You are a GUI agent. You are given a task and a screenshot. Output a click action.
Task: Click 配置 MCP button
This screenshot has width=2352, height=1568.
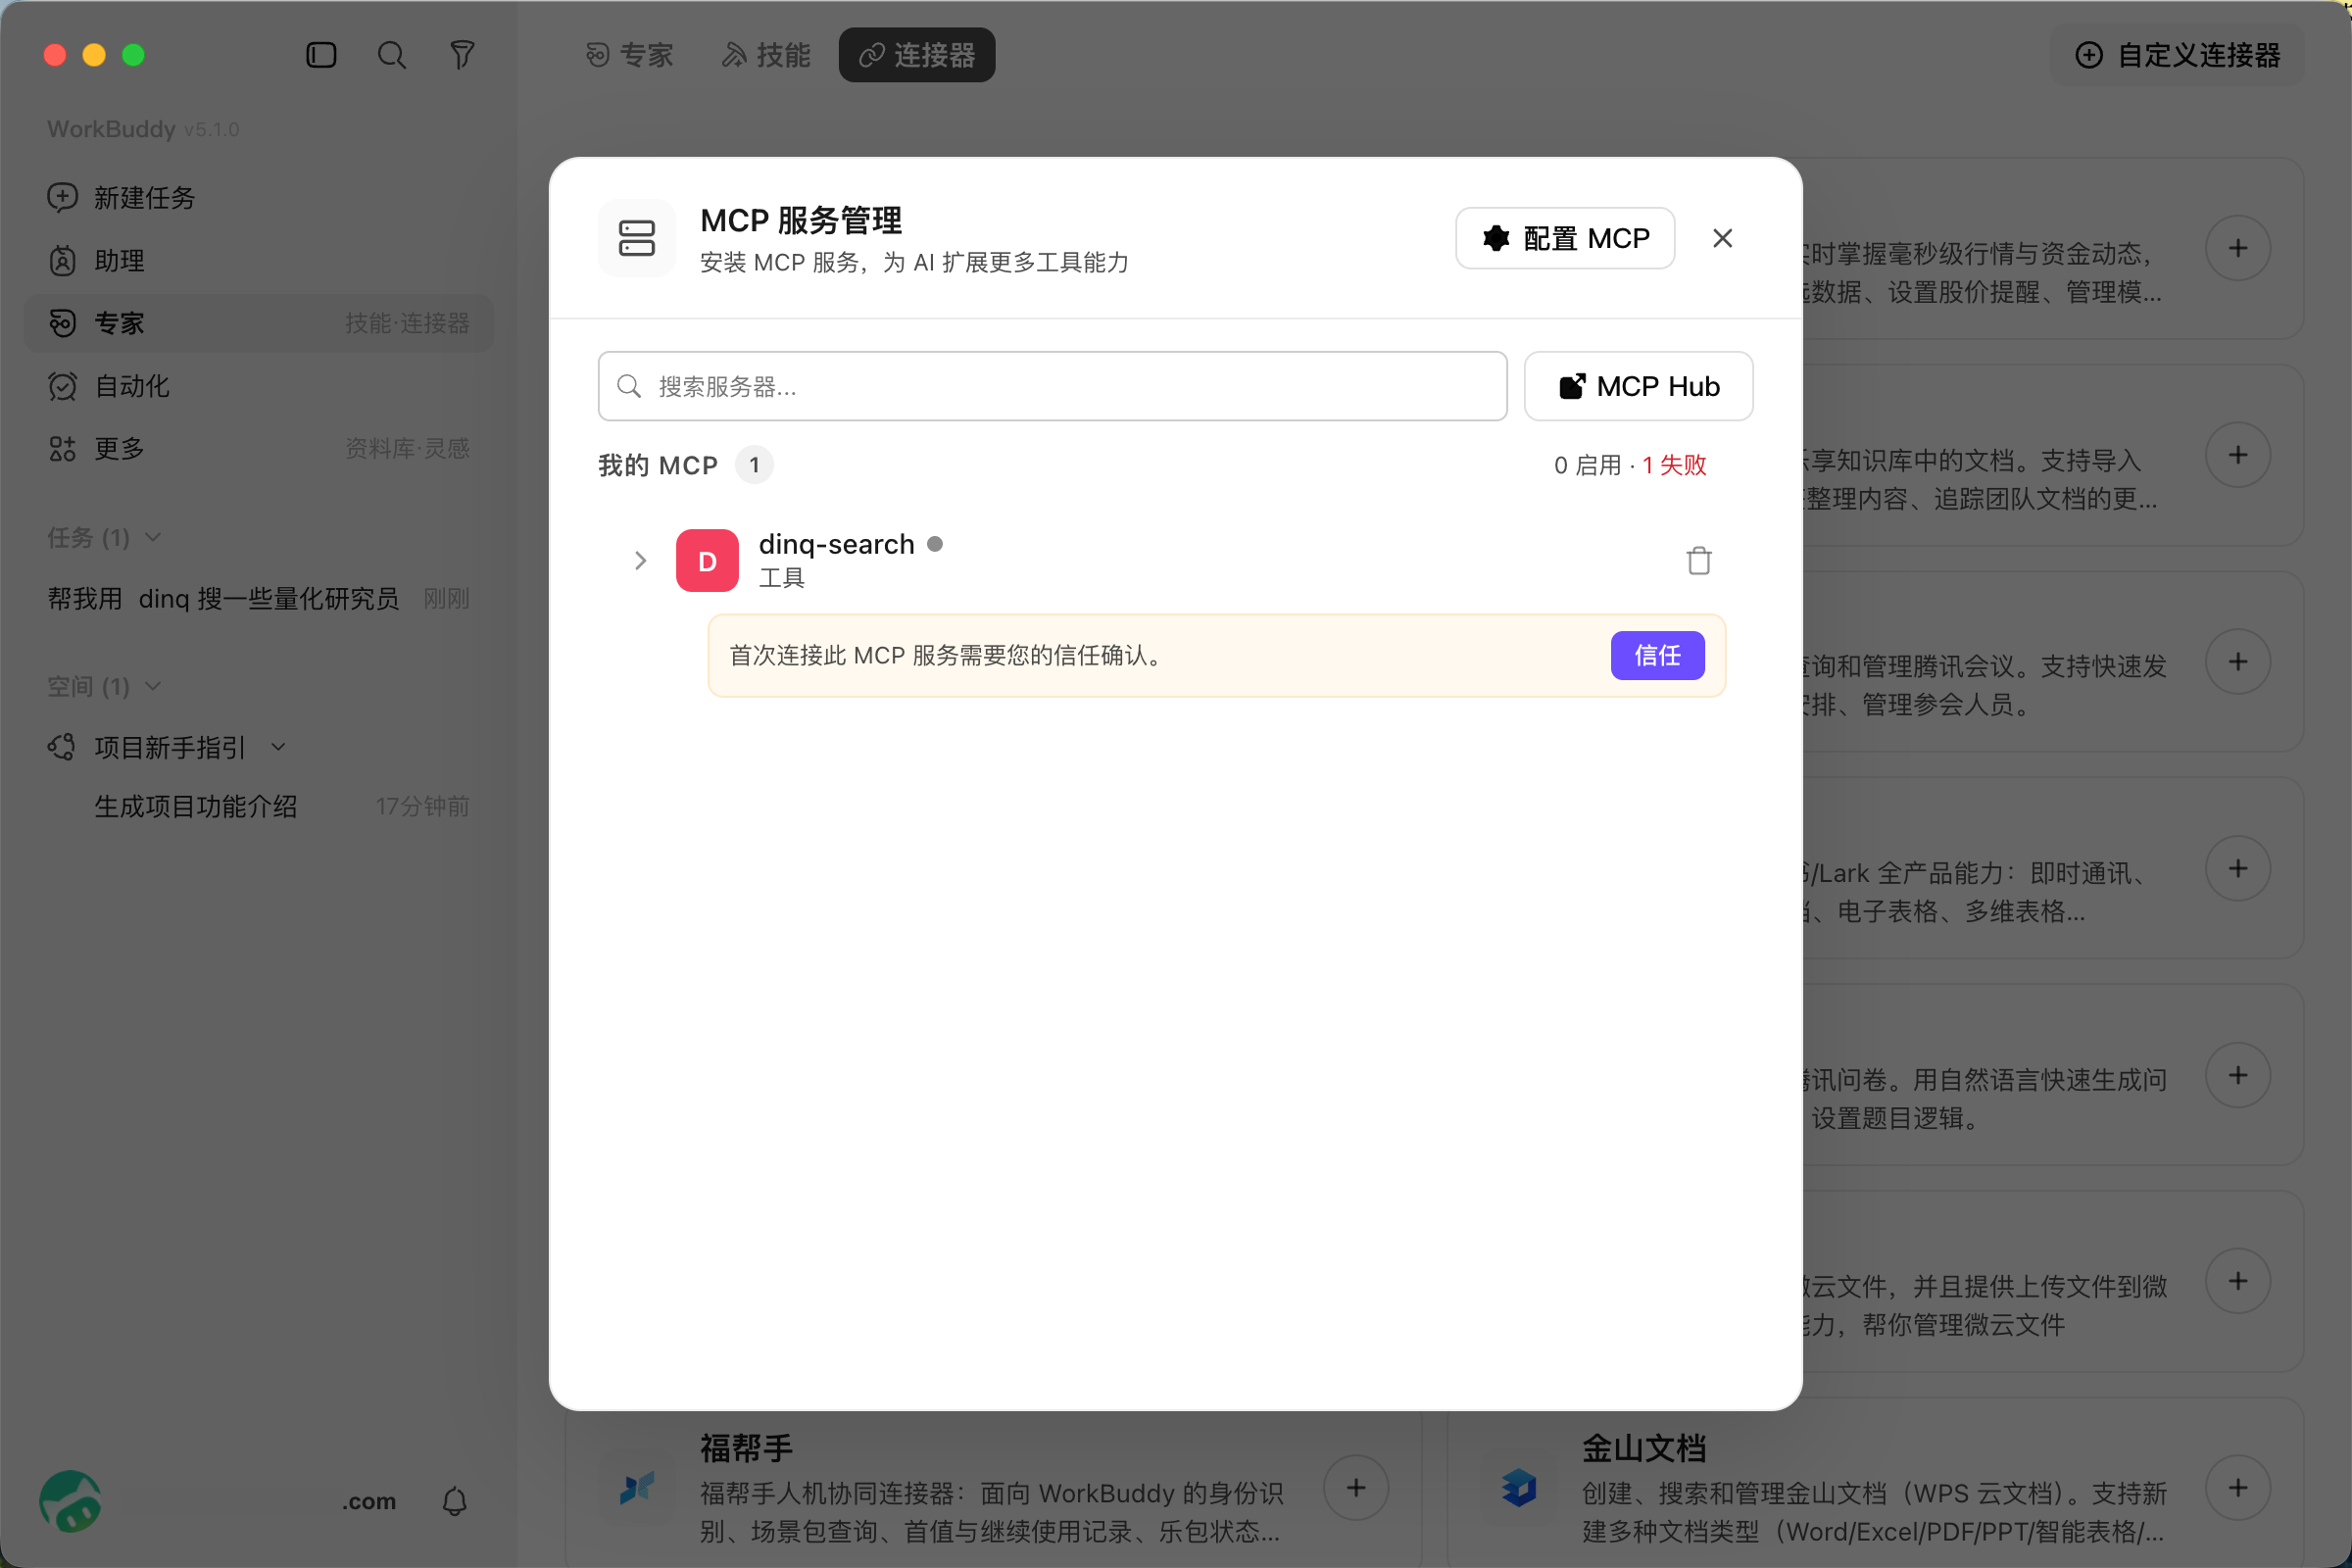point(1565,238)
